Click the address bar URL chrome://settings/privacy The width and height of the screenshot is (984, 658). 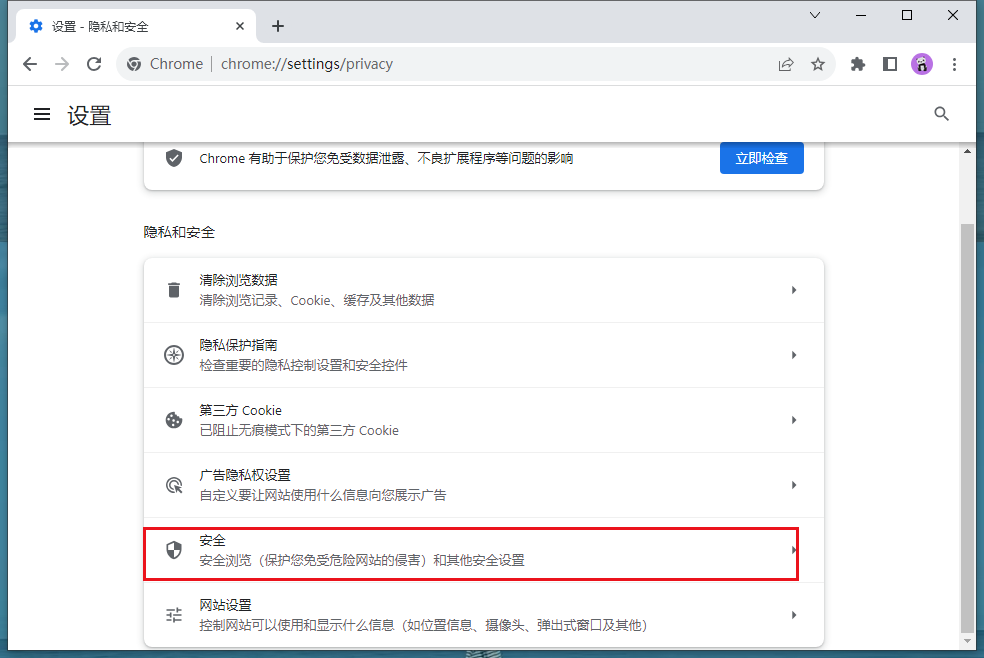point(307,64)
